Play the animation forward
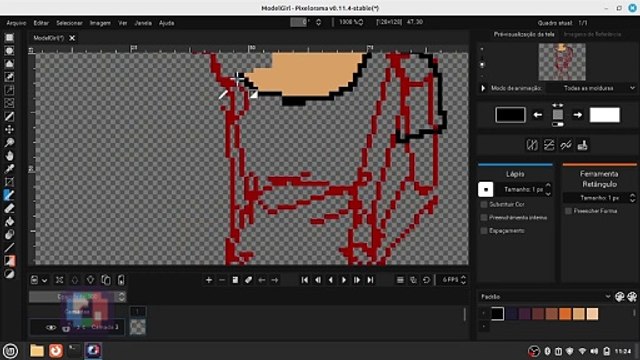This screenshot has height=360, width=640. coord(344,280)
